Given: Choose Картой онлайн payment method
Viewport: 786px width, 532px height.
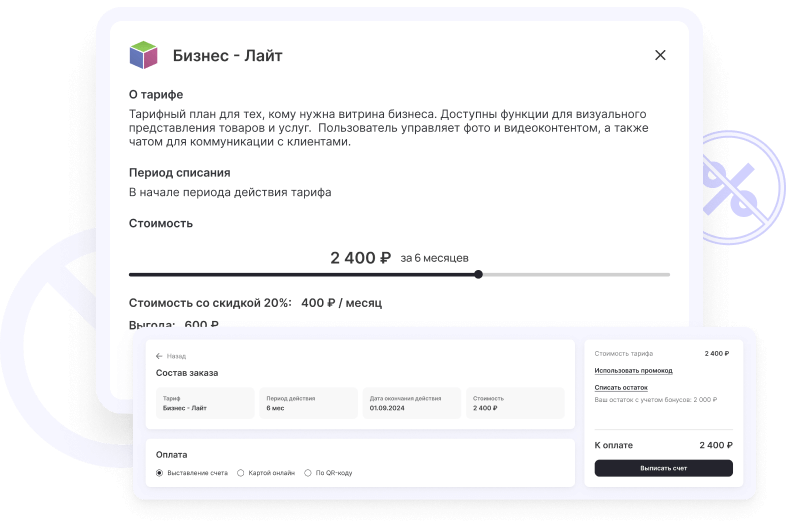Looking at the screenshot, I should (x=240, y=472).
